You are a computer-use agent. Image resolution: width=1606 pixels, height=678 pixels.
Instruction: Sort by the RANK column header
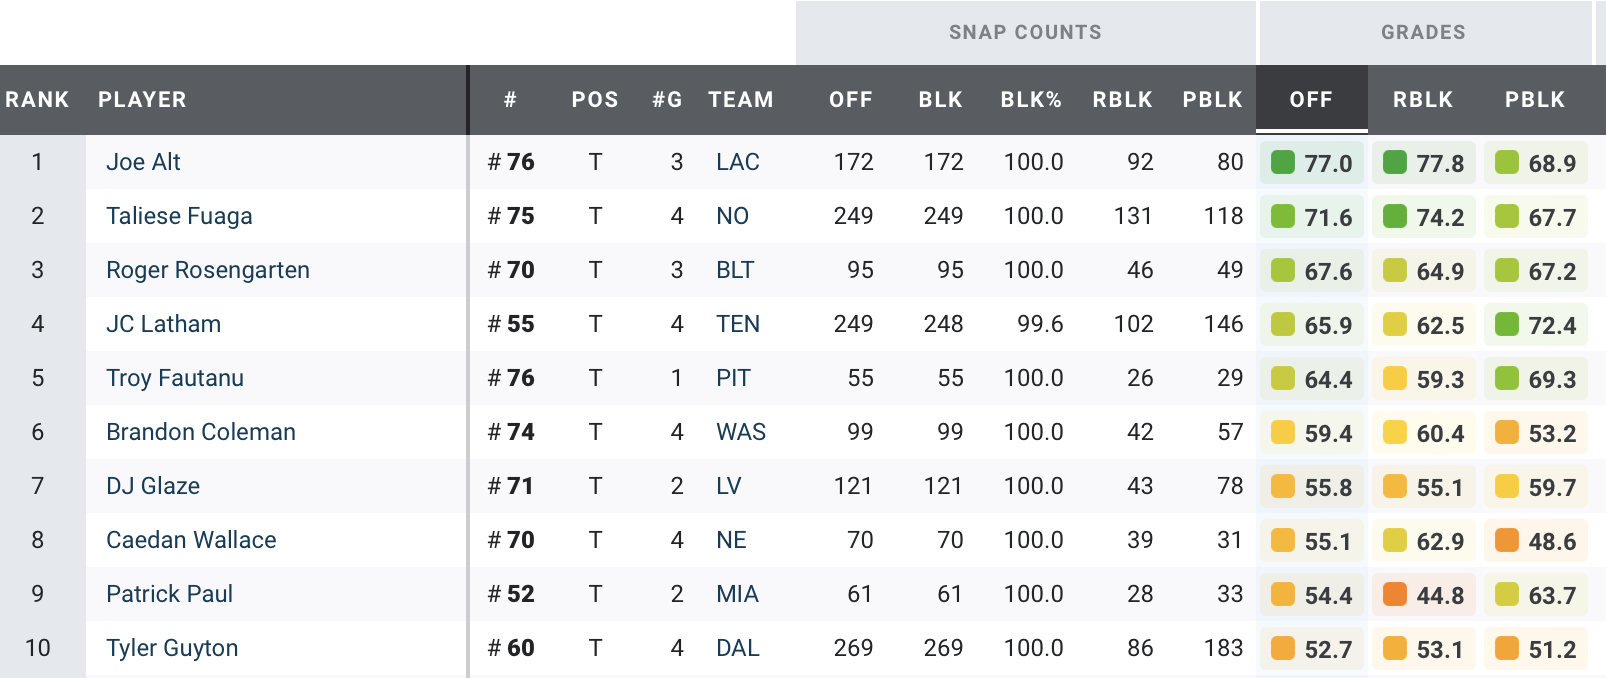coord(38,100)
